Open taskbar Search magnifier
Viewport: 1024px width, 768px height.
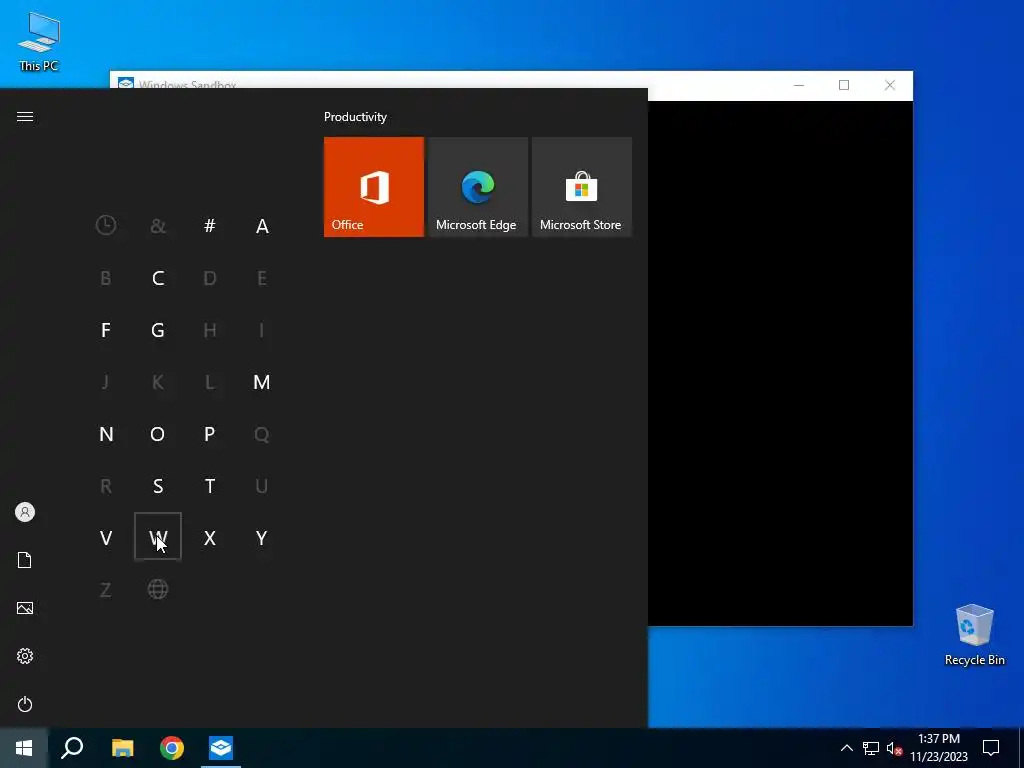tap(72, 748)
